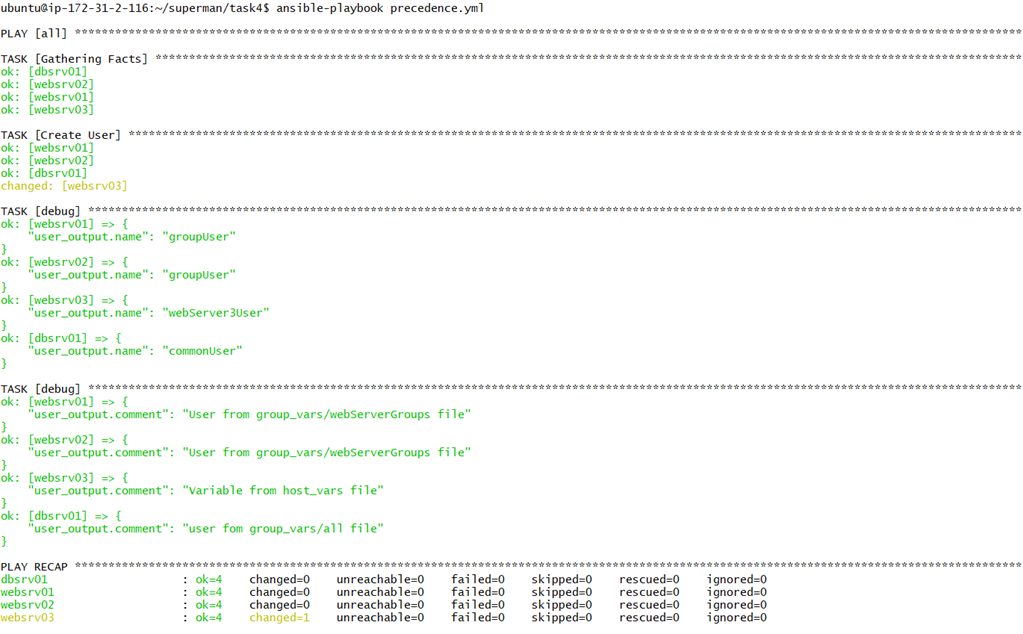Click the PLAY RECAP header line
This screenshot has width=1023, height=634.
pyautogui.click(x=32, y=566)
